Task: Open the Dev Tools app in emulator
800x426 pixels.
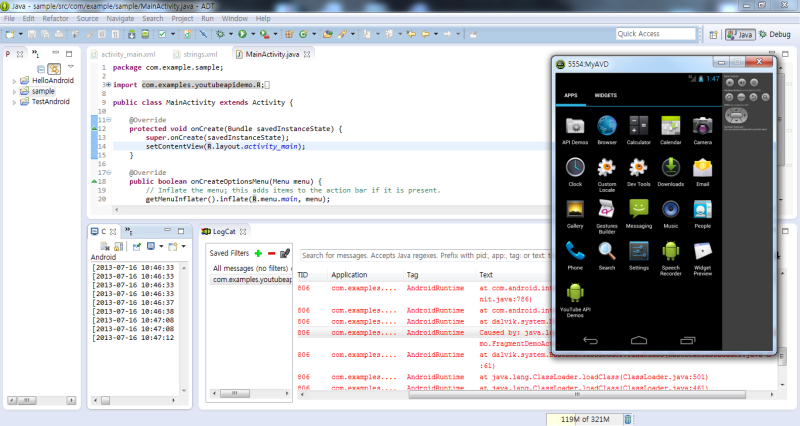Action: (x=639, y=172)
